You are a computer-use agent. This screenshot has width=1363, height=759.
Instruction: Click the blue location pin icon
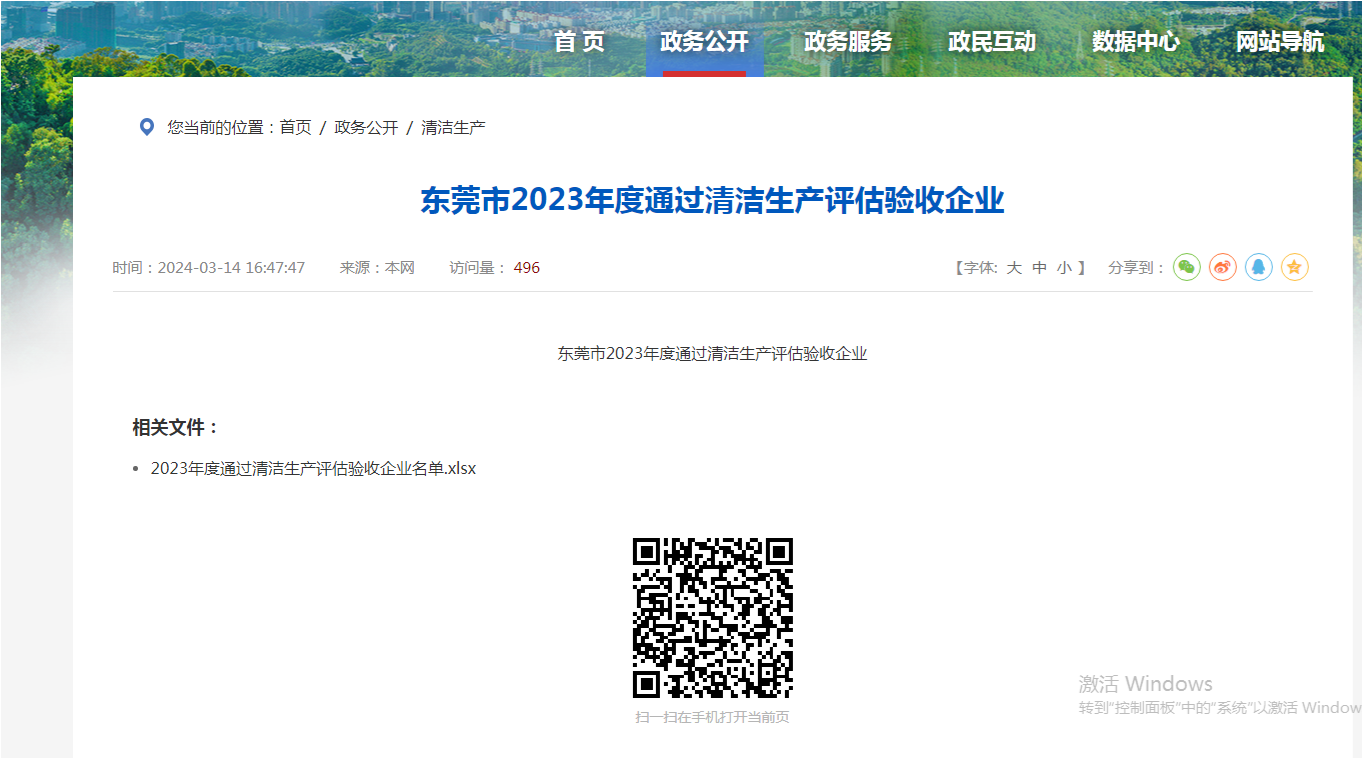tap(147, 127)
